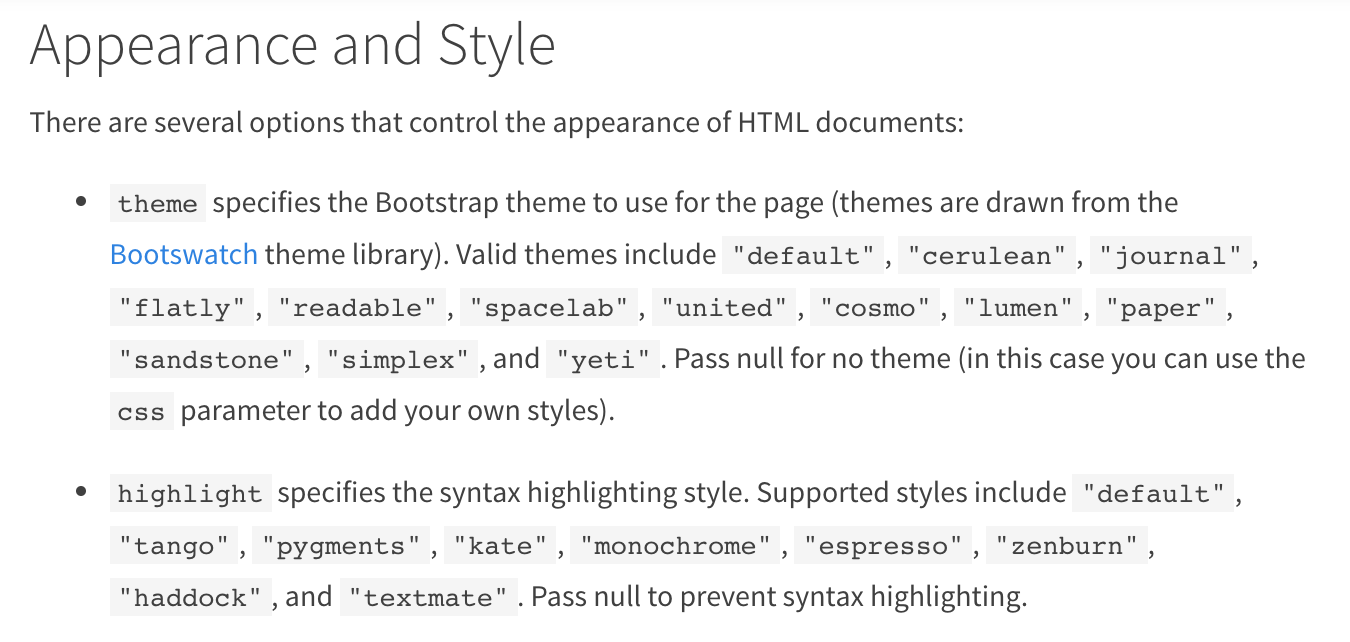Click the highlight code label
Screen dimensions: 1350x642
pos(190,493)
